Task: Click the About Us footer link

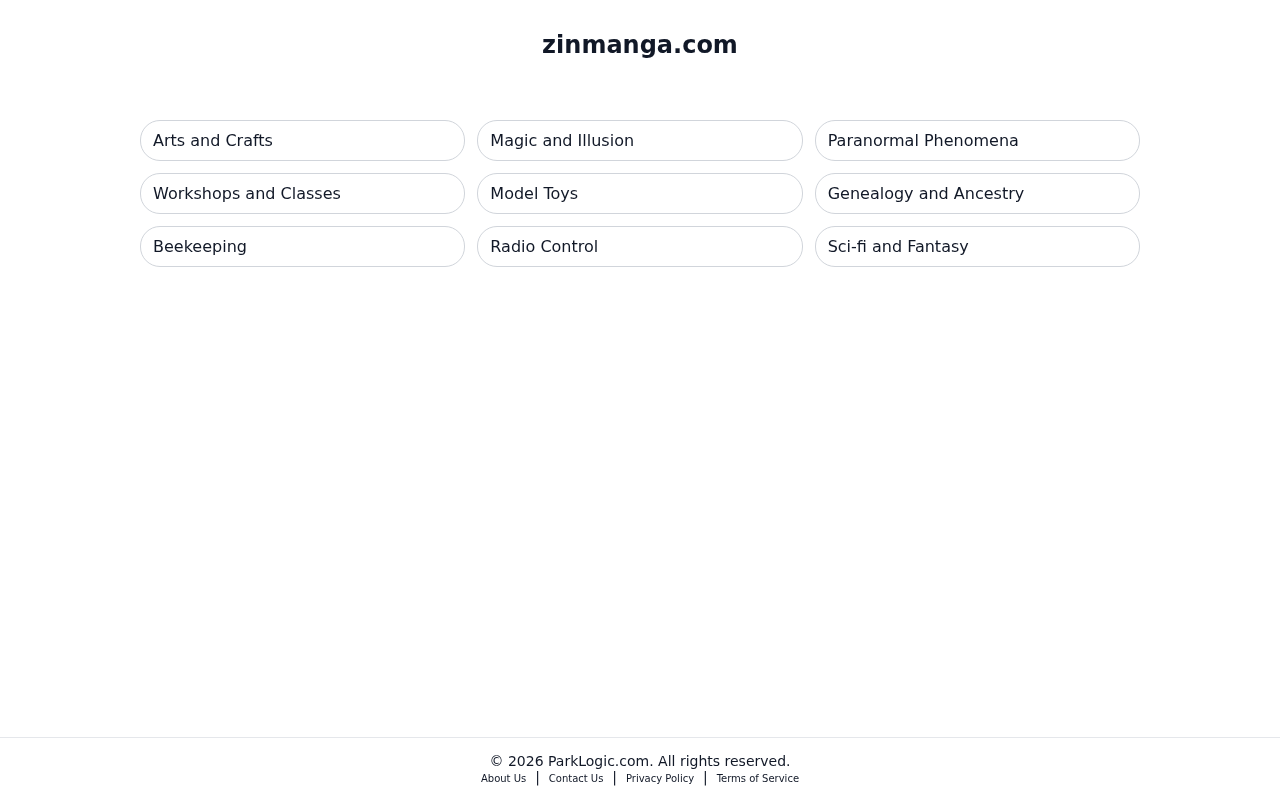Action: point(503,779)
